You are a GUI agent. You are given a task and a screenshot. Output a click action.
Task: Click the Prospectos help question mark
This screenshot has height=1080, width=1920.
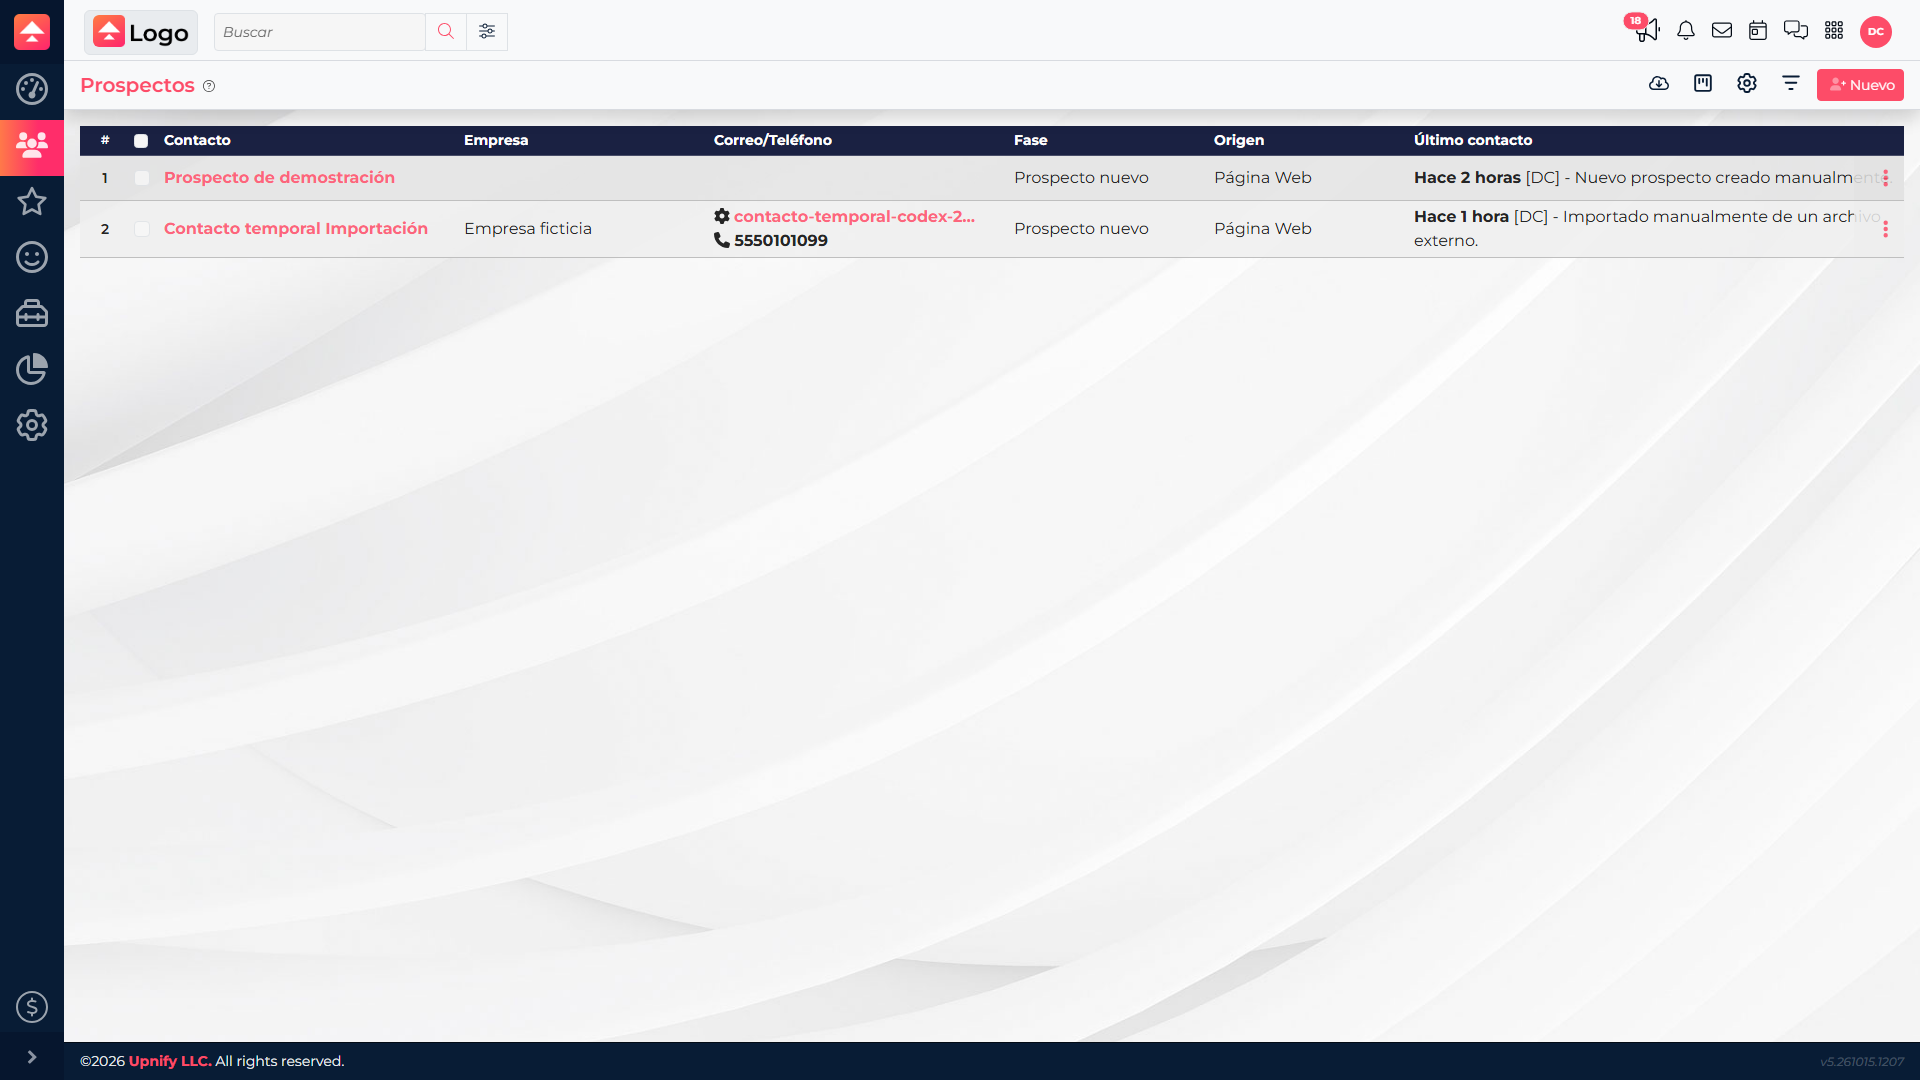tap(209, 86)
